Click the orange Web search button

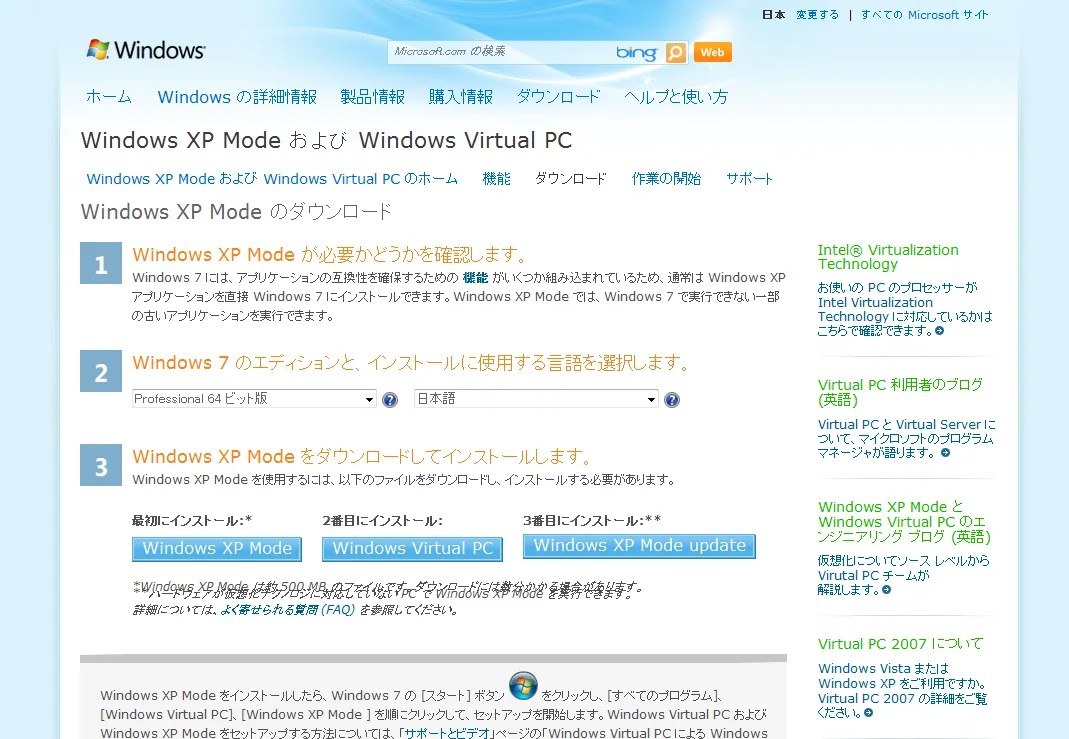point(712,52)
